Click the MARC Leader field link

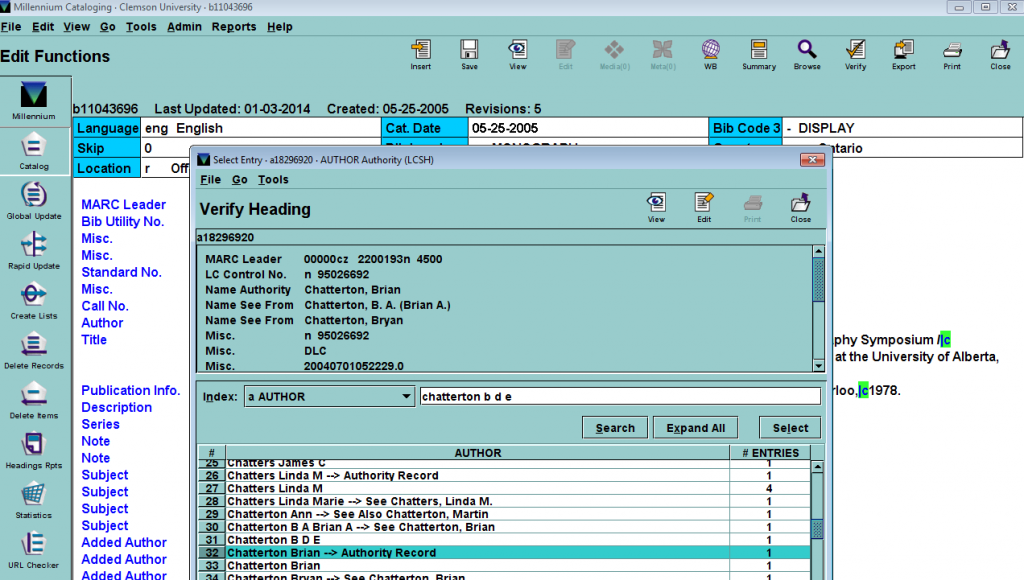pos(123,204)
